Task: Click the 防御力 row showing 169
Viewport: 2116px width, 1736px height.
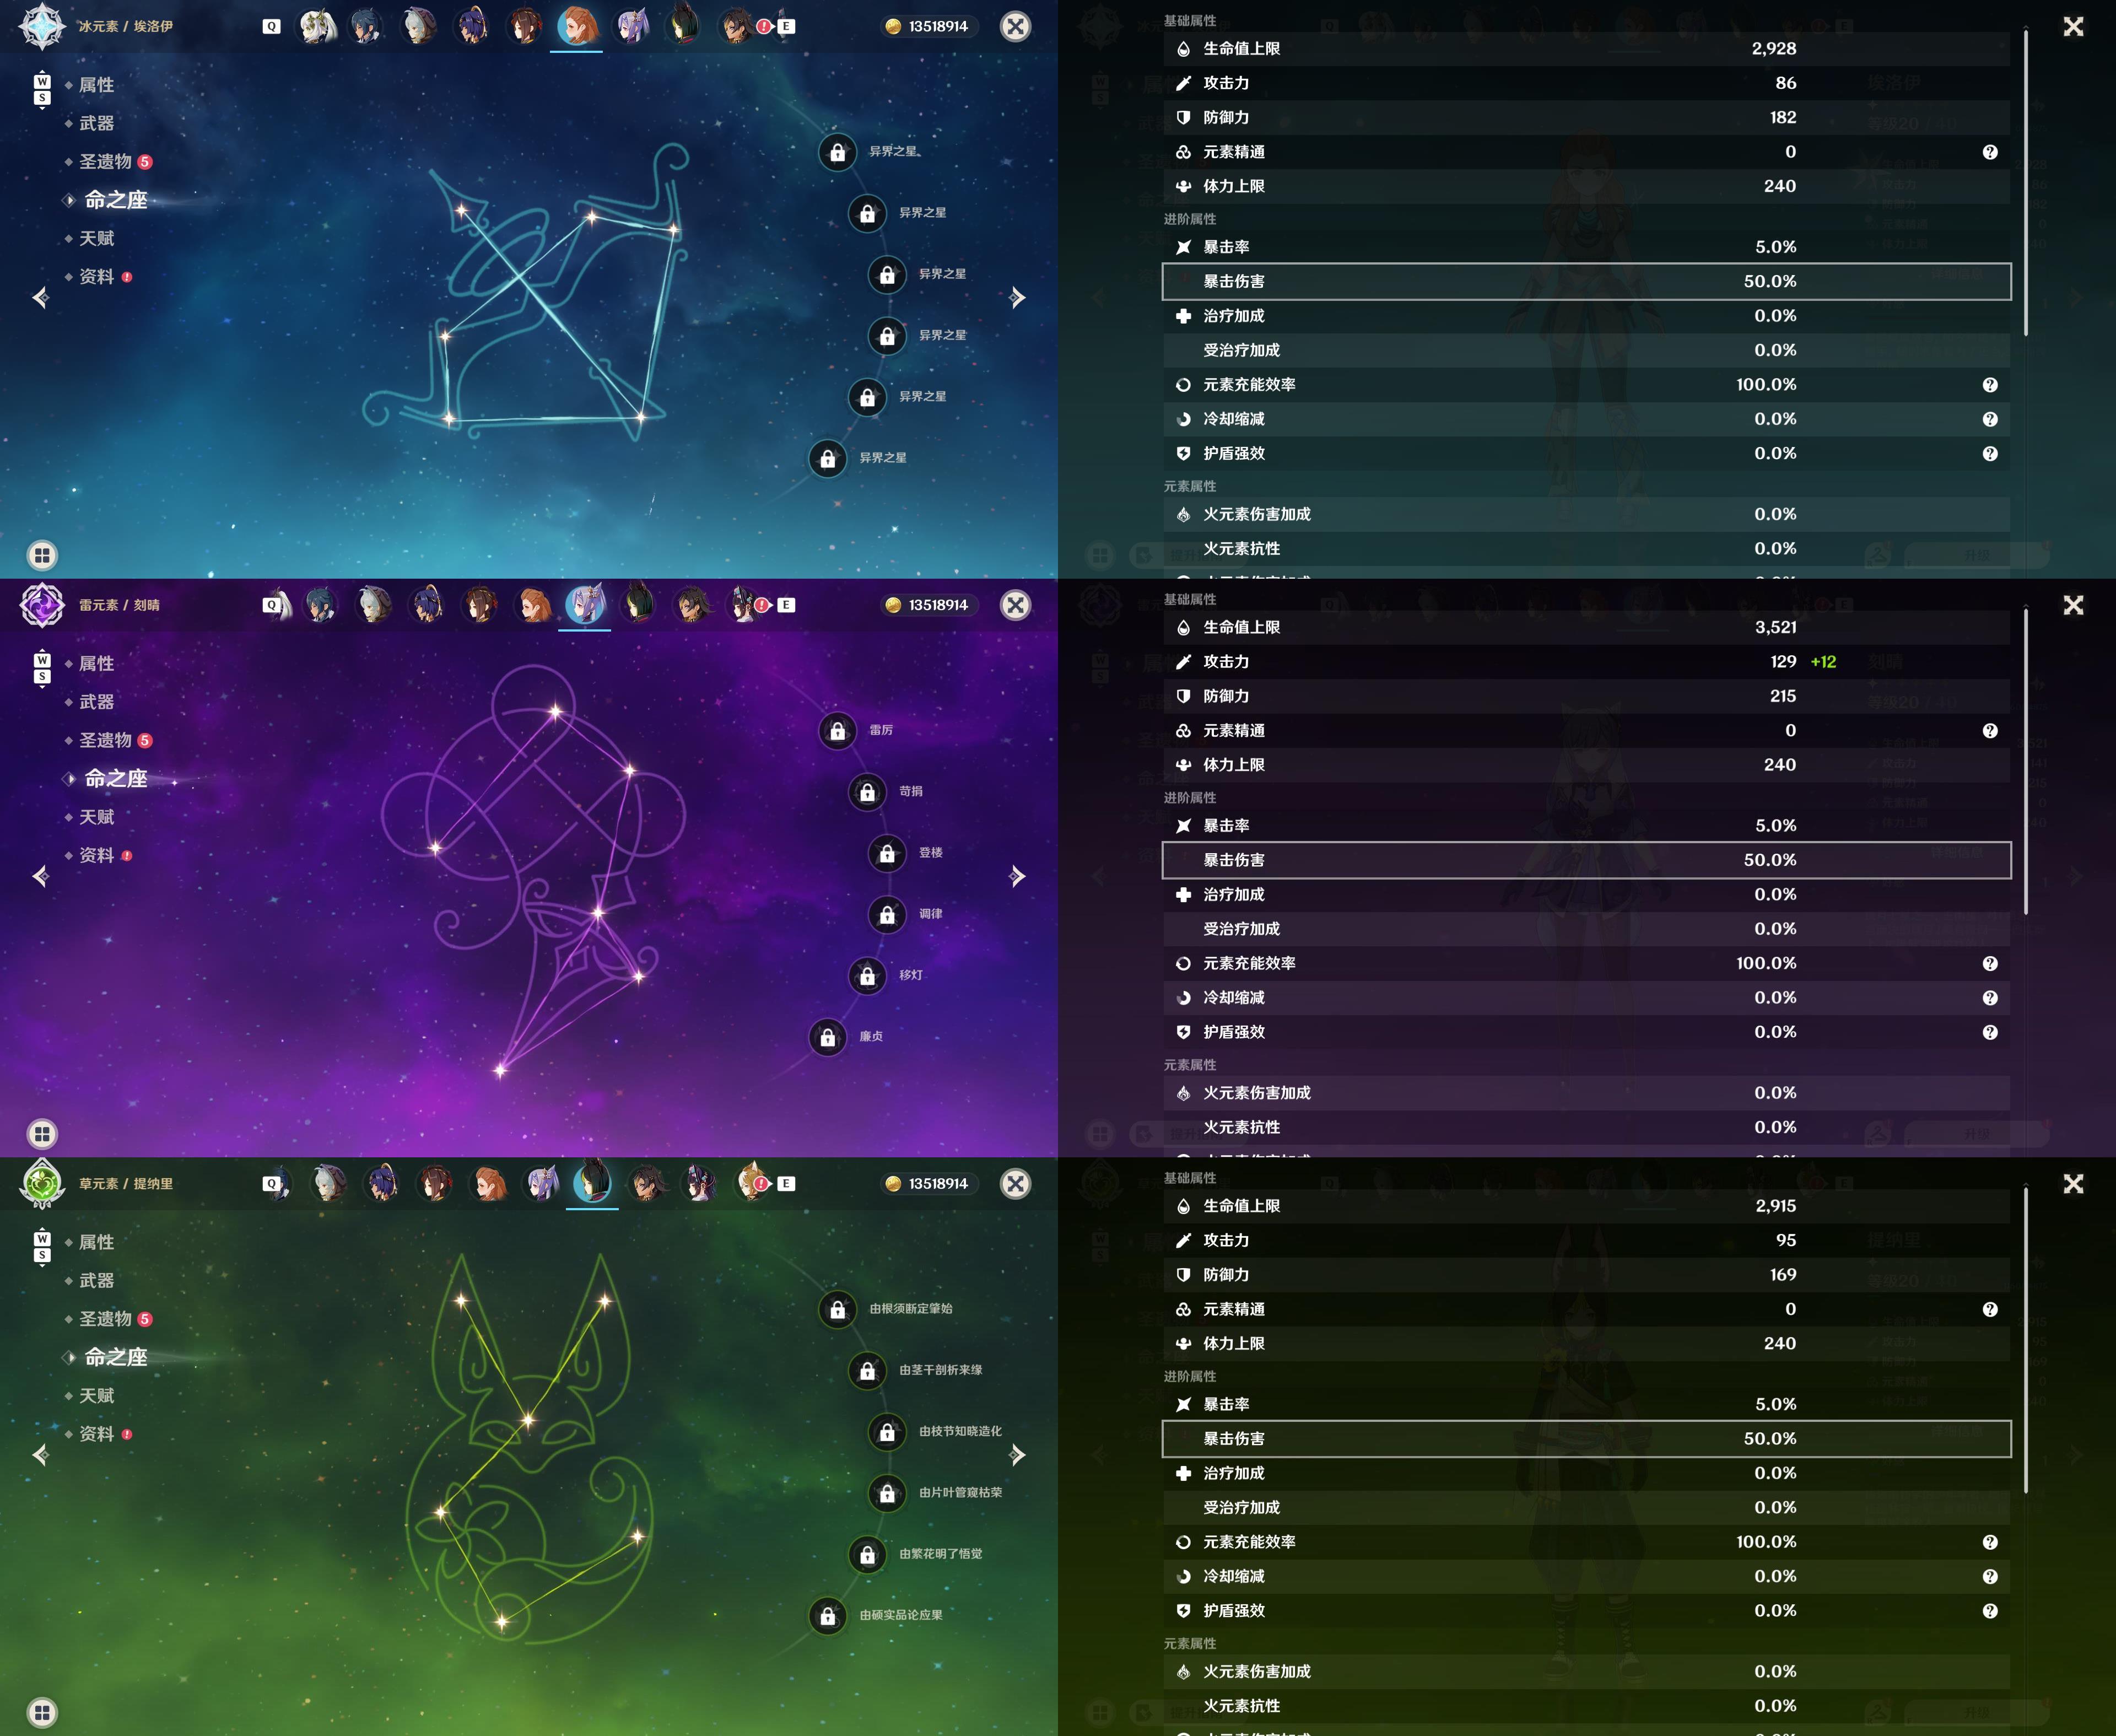Action: [x=1586, y=1274]
